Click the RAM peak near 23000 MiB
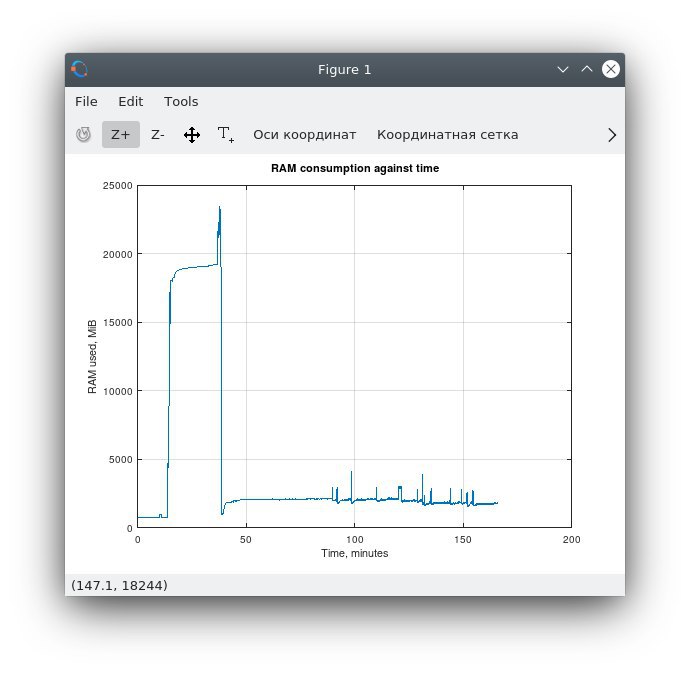The image size is (690, 673). click(x=220, y=209)
